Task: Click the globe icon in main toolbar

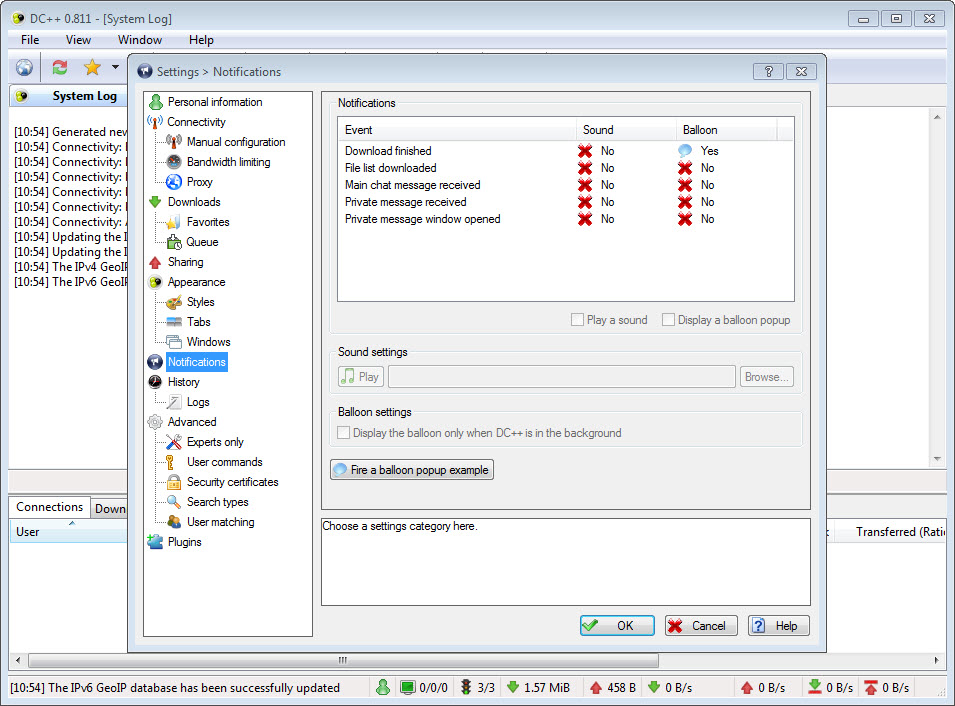Action: coord(24,68)
